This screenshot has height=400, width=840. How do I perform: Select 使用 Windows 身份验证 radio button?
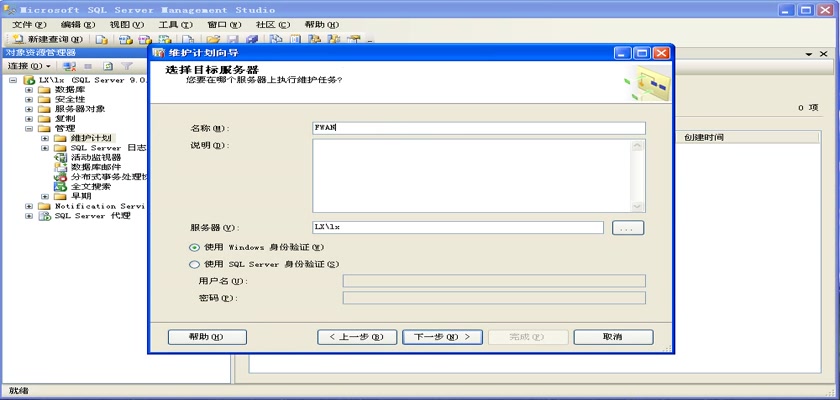click(194, 247)
